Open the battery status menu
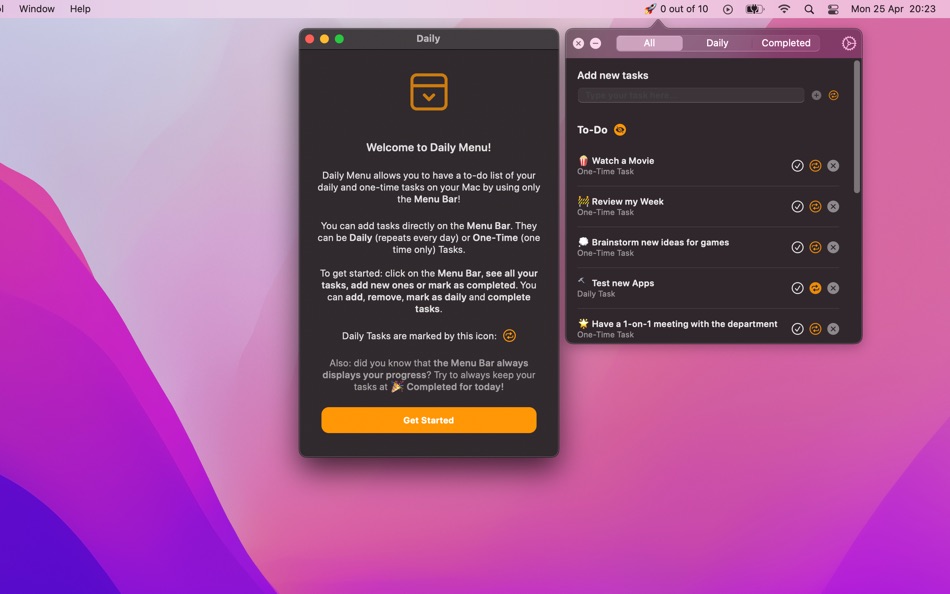Image resolution: width=950 pixels, height=594 pixels. tap(754, 9)
